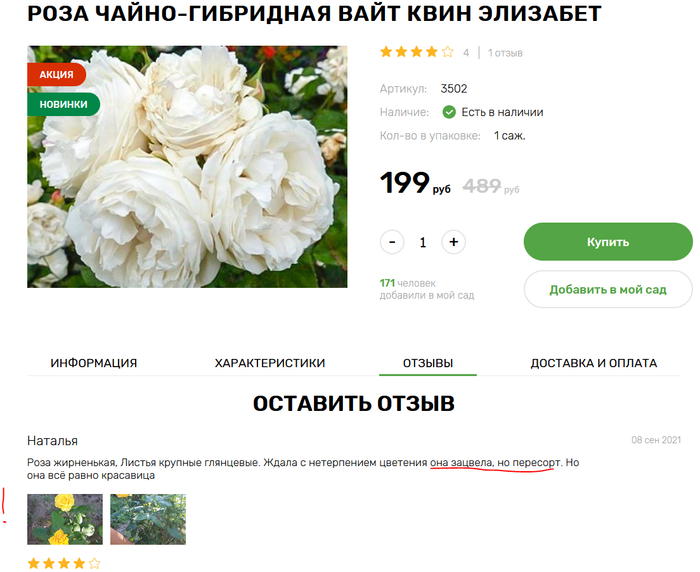Click the empty star in Наталья's review rating

pyautogui.click(x=94, y=564)
